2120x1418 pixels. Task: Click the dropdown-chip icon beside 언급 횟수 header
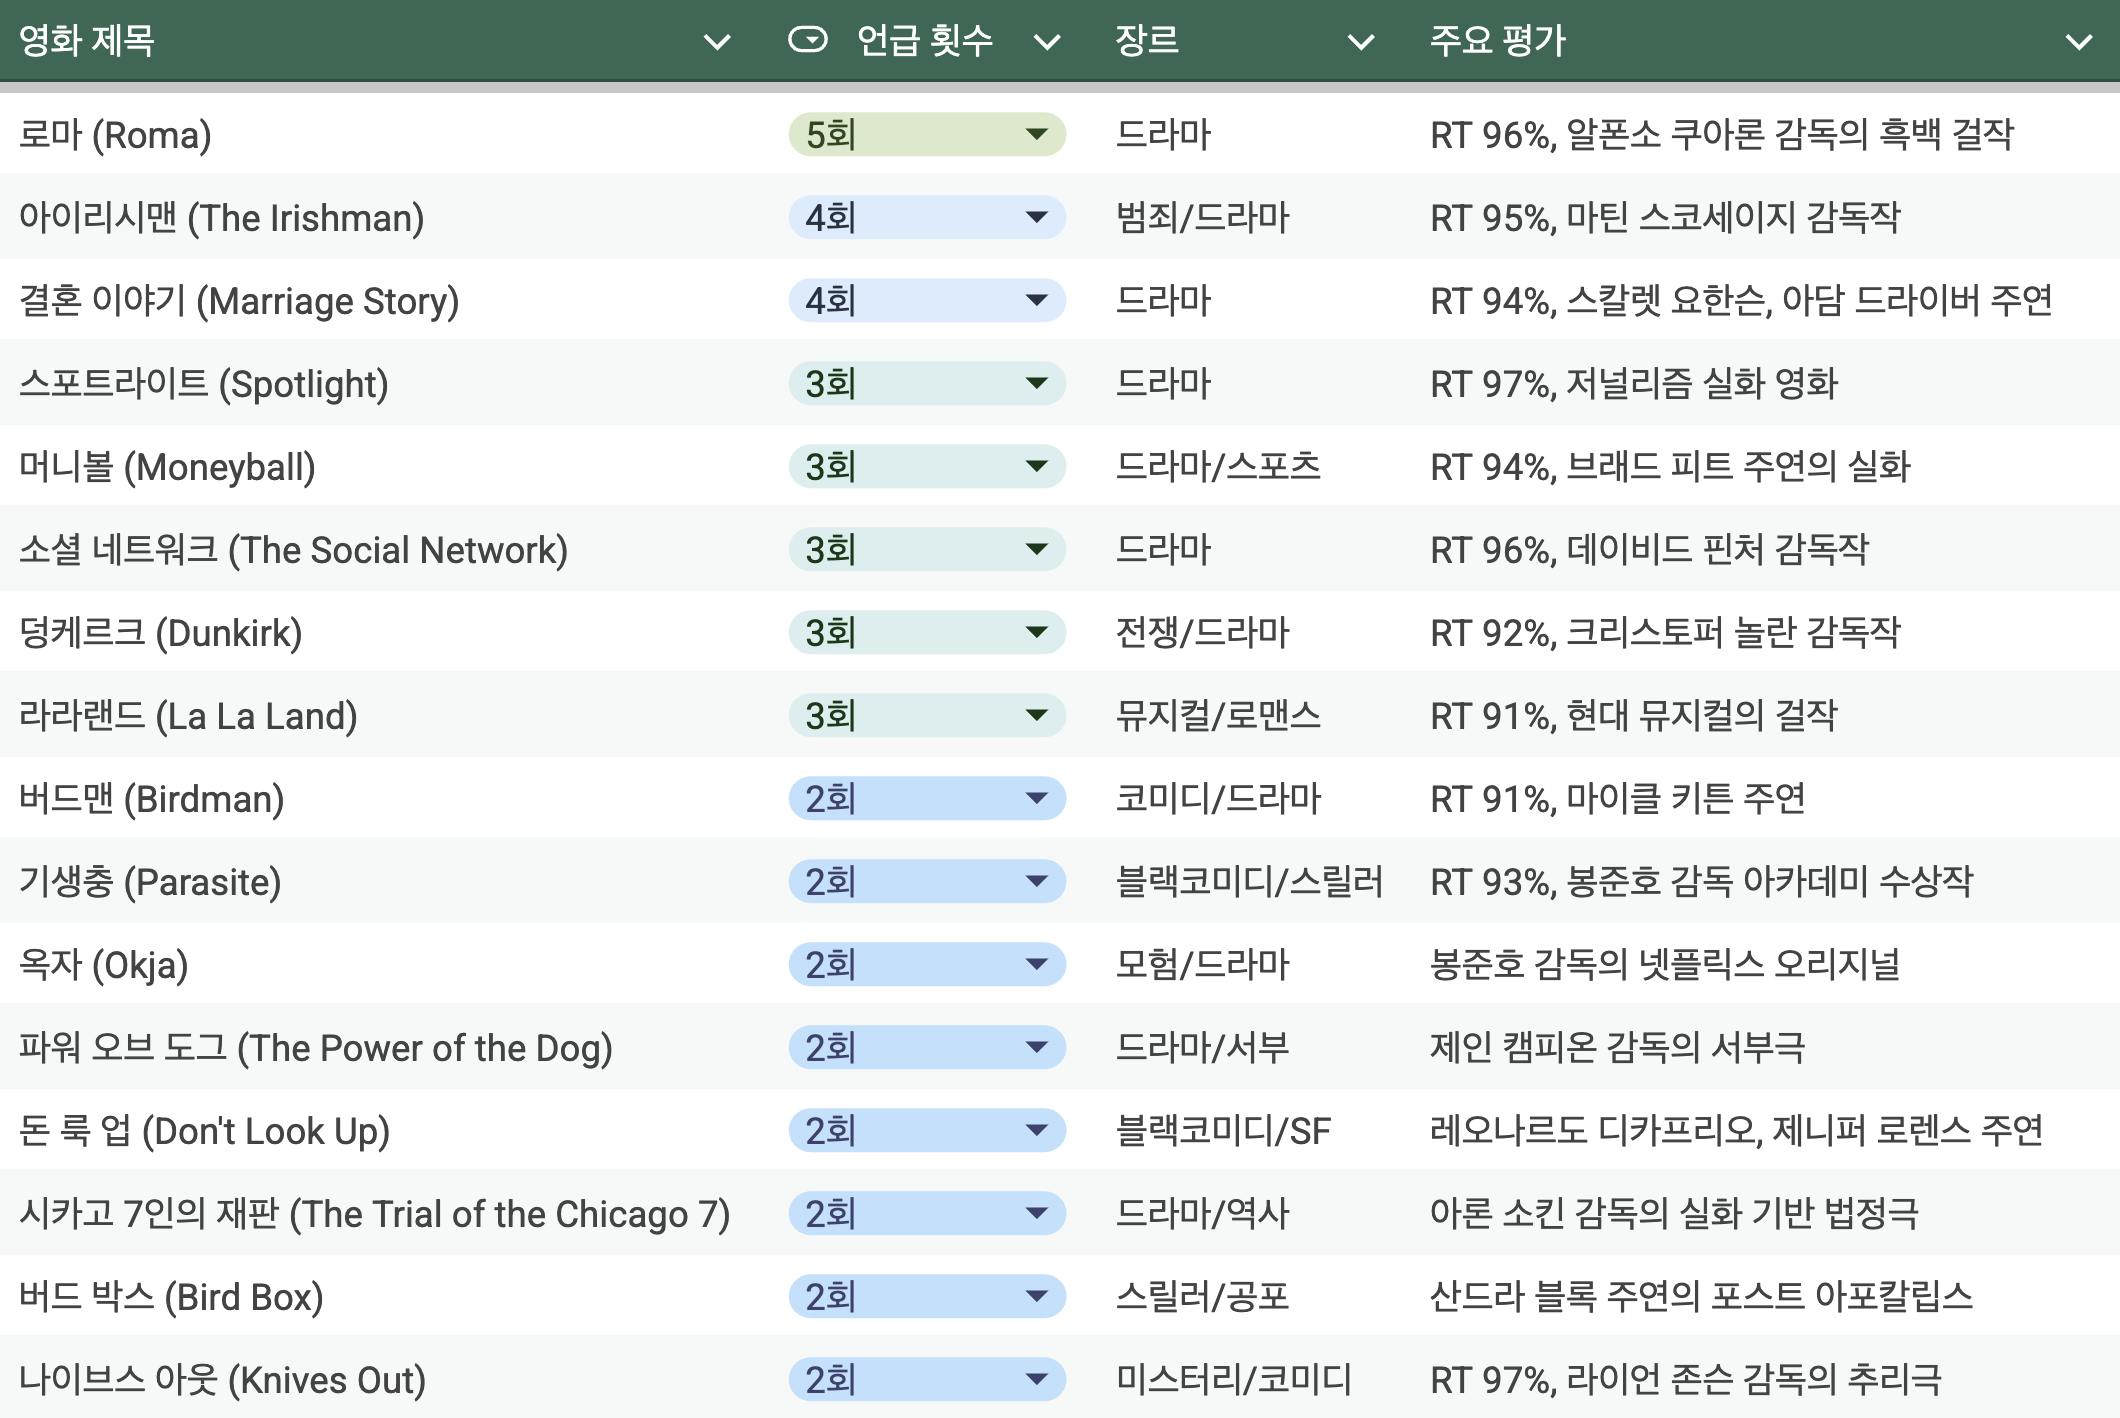click(808, 40)
